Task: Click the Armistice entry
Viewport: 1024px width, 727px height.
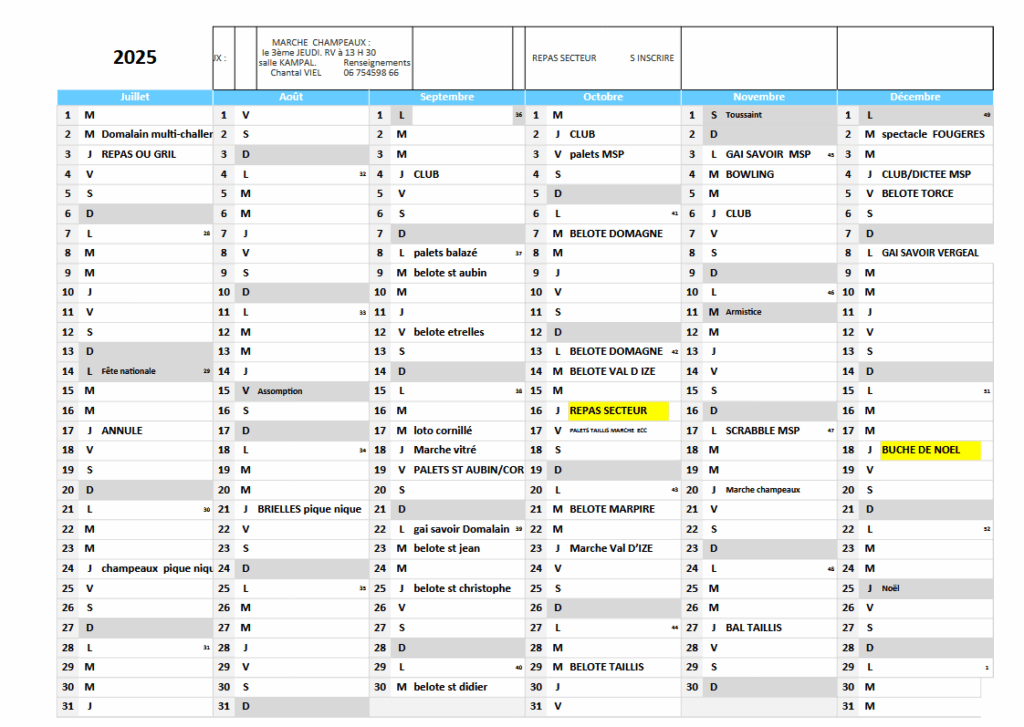Action: click(743, 312)
